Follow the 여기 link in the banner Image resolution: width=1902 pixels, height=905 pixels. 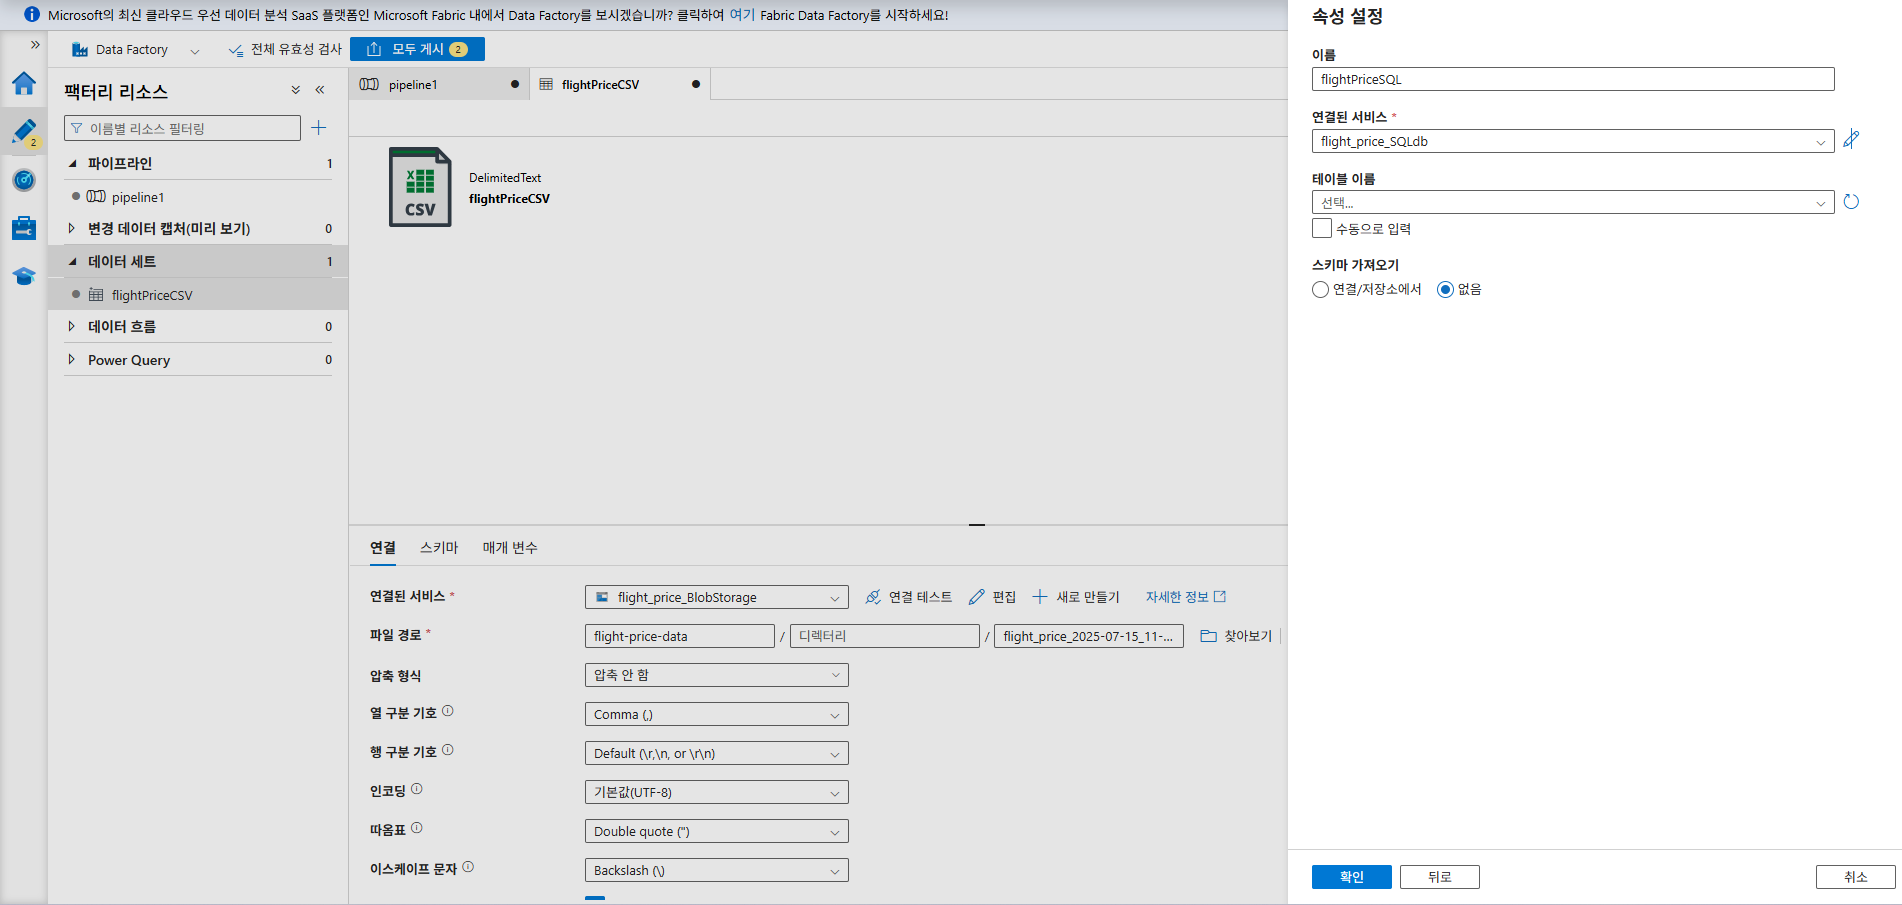[x=742, y=15]
